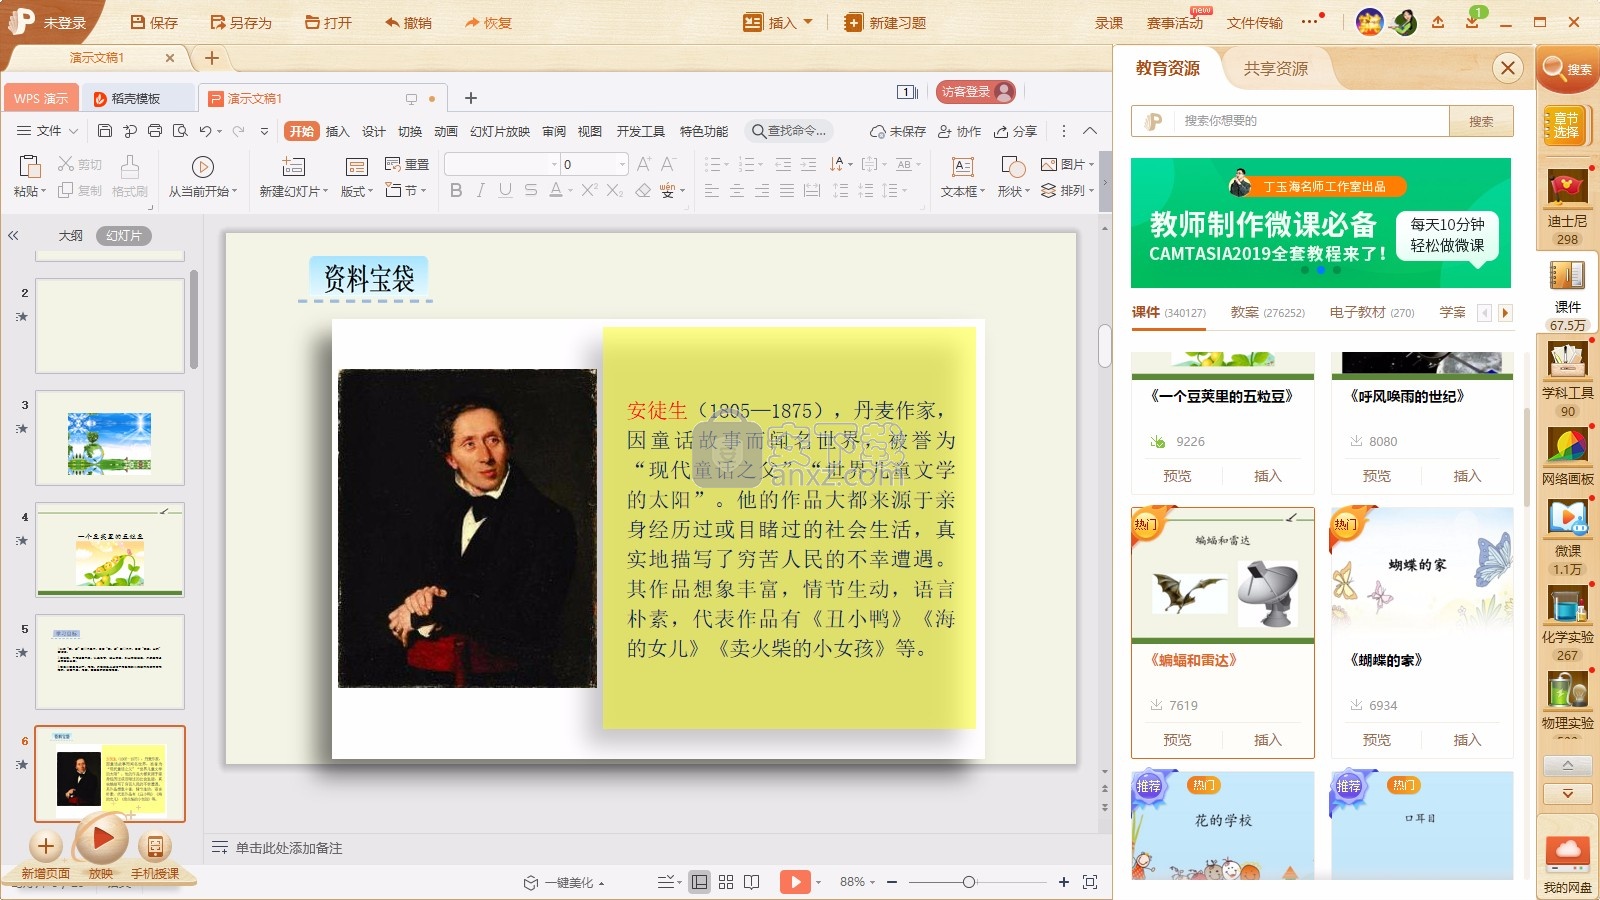Viewport: 1600px width, 900px height.
Task: Select slide 3 thumbnail
Action: pyautogui.click(x=110, y=438)
